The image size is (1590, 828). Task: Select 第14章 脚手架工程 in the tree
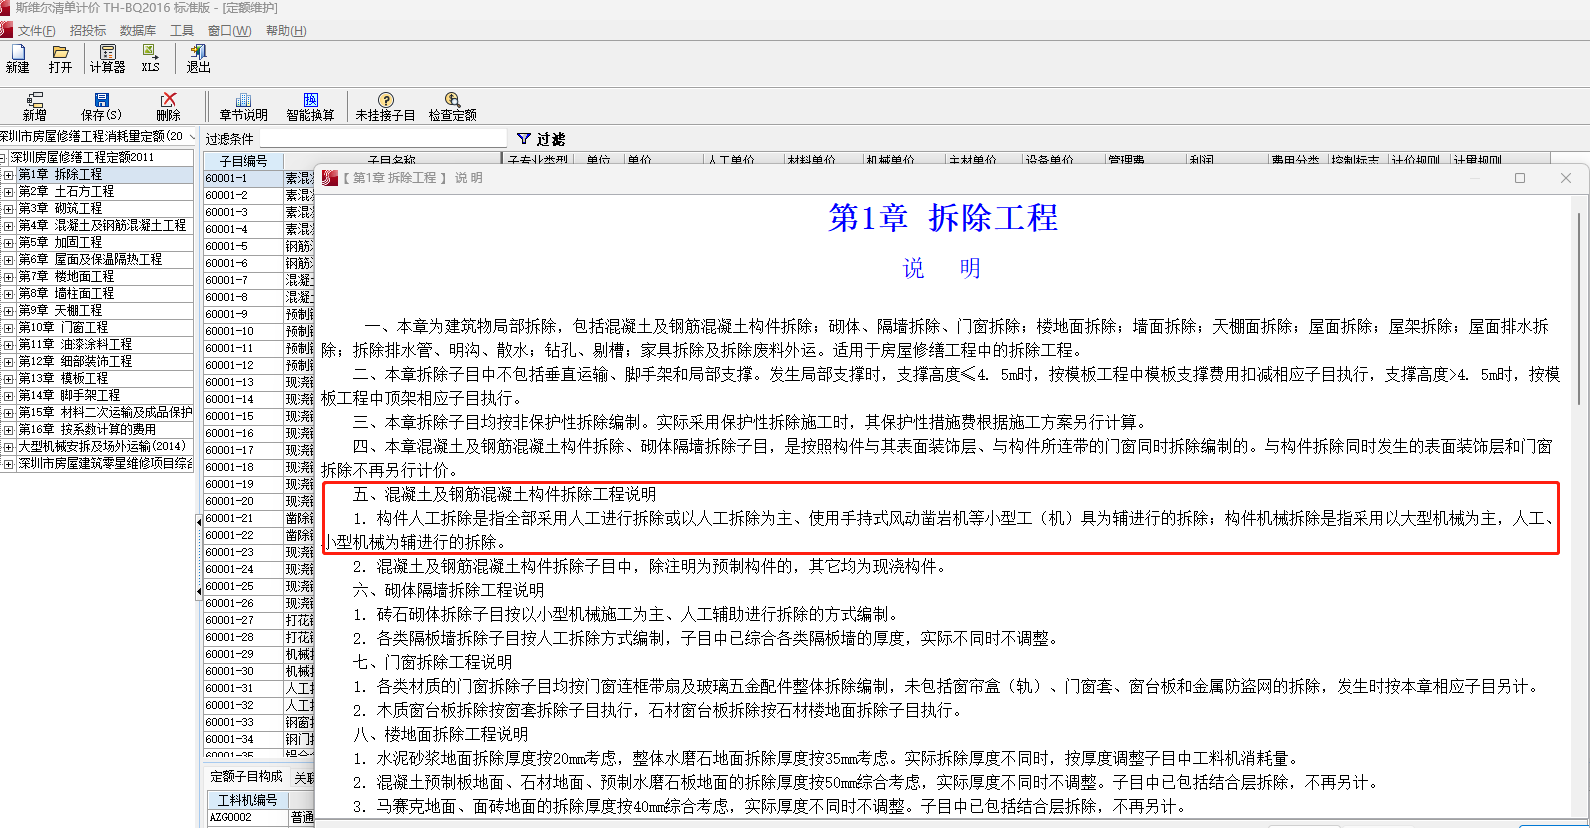coord(69,395)
